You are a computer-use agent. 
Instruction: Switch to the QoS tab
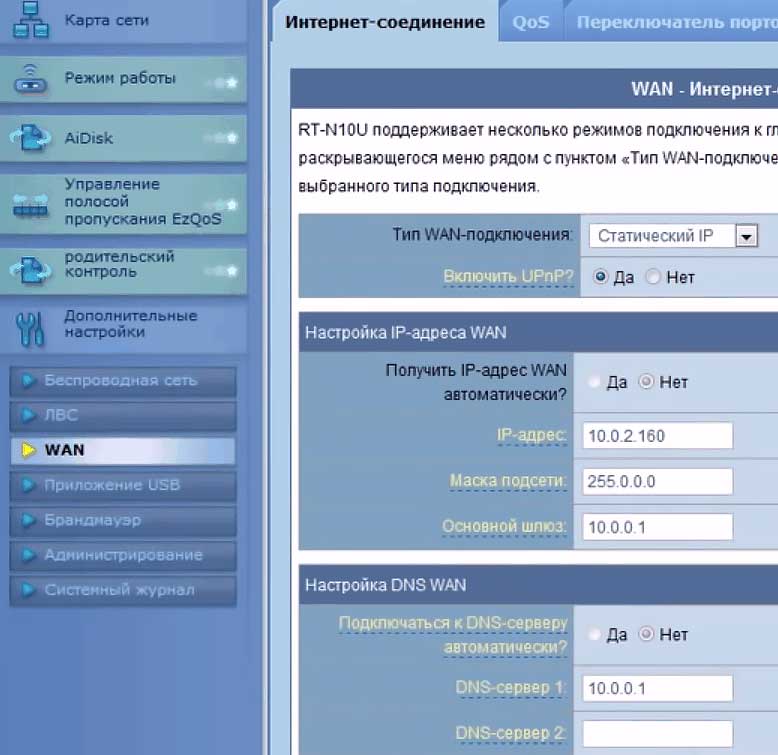pyautogui.click(x=531, y=22)
